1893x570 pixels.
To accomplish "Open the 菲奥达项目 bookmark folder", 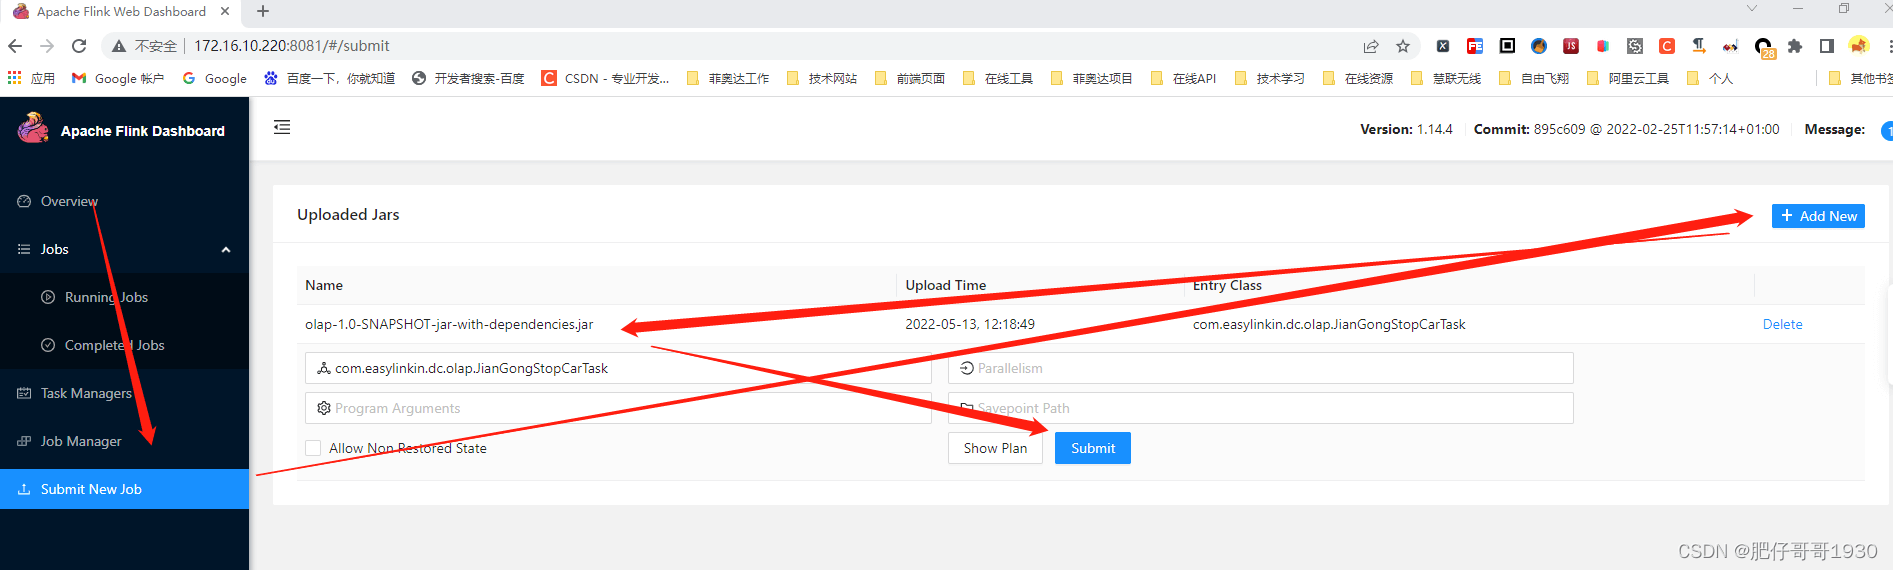I will tap(1092, 78).
